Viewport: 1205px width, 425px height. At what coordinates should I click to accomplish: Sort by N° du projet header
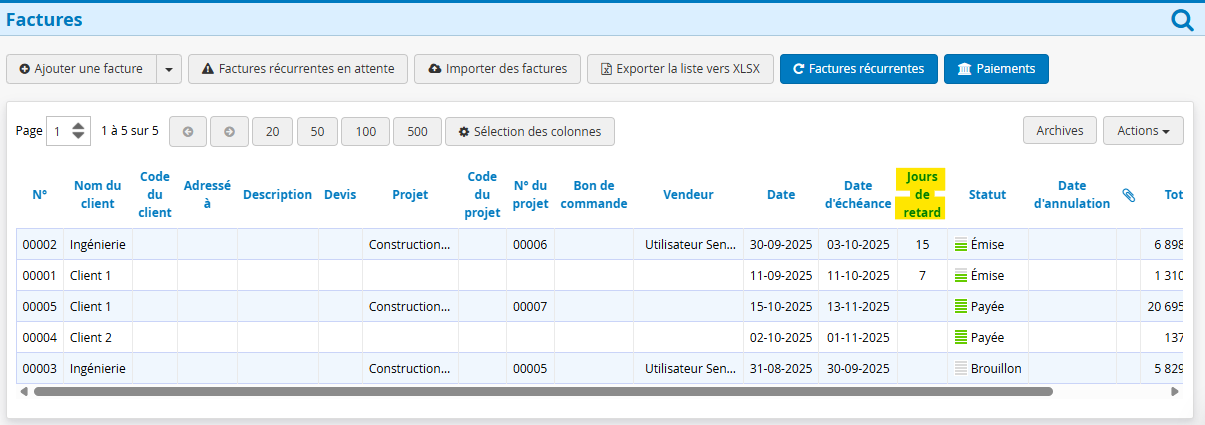(531, 195)
